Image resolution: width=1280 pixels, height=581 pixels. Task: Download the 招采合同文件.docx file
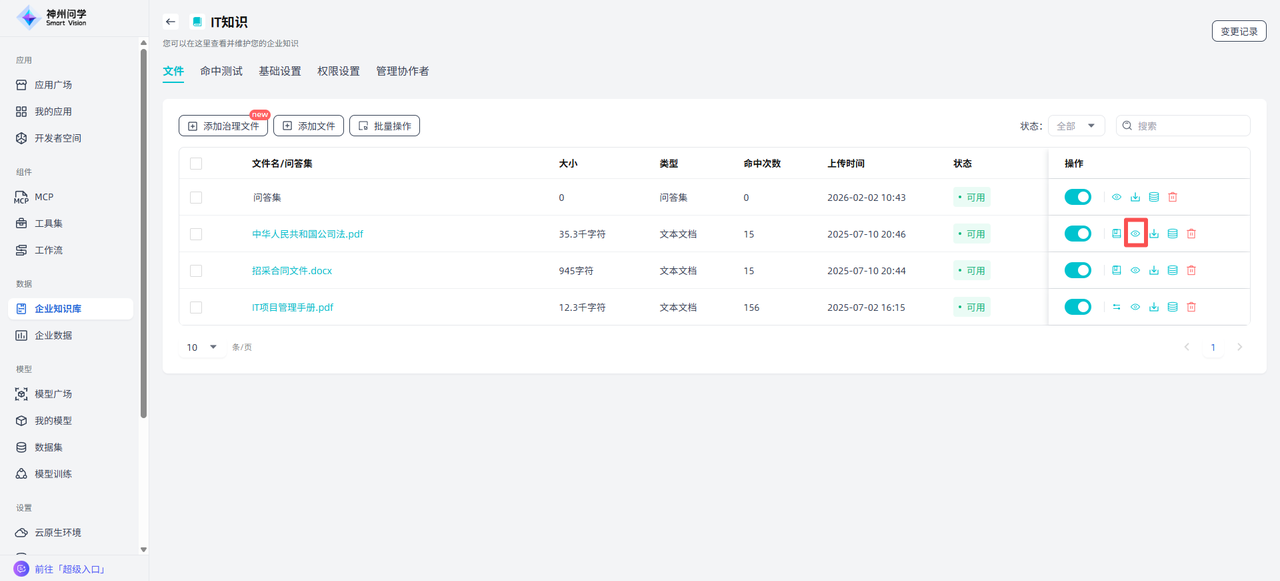point(1154,271)
